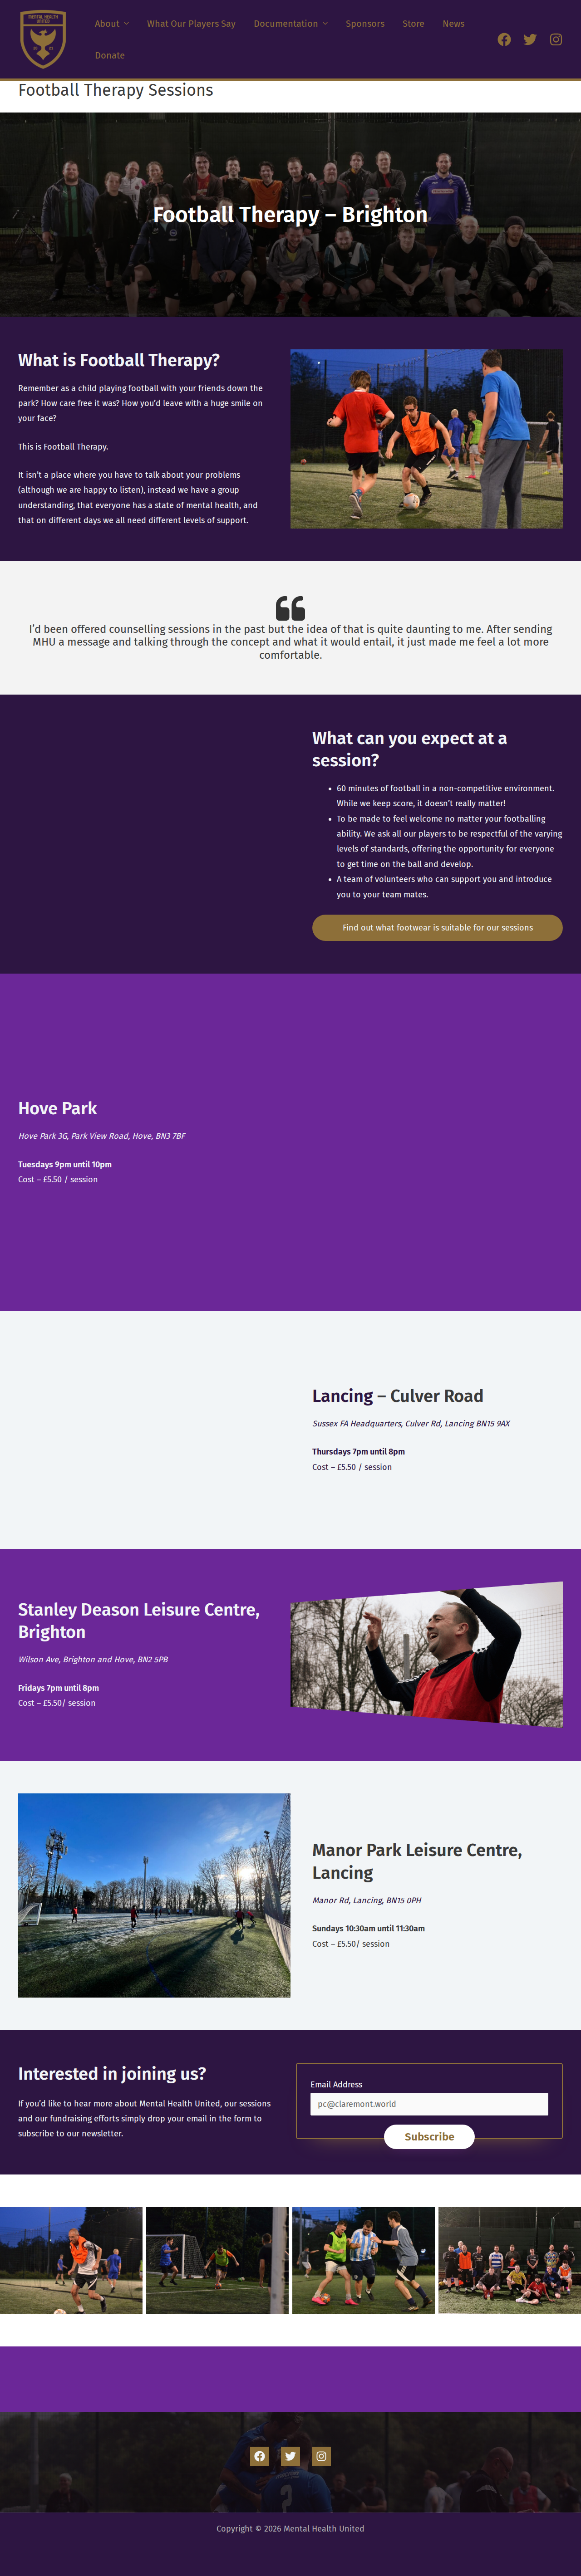Click the Subscribe button
Screen dimensions: 581x2576
429,2136
